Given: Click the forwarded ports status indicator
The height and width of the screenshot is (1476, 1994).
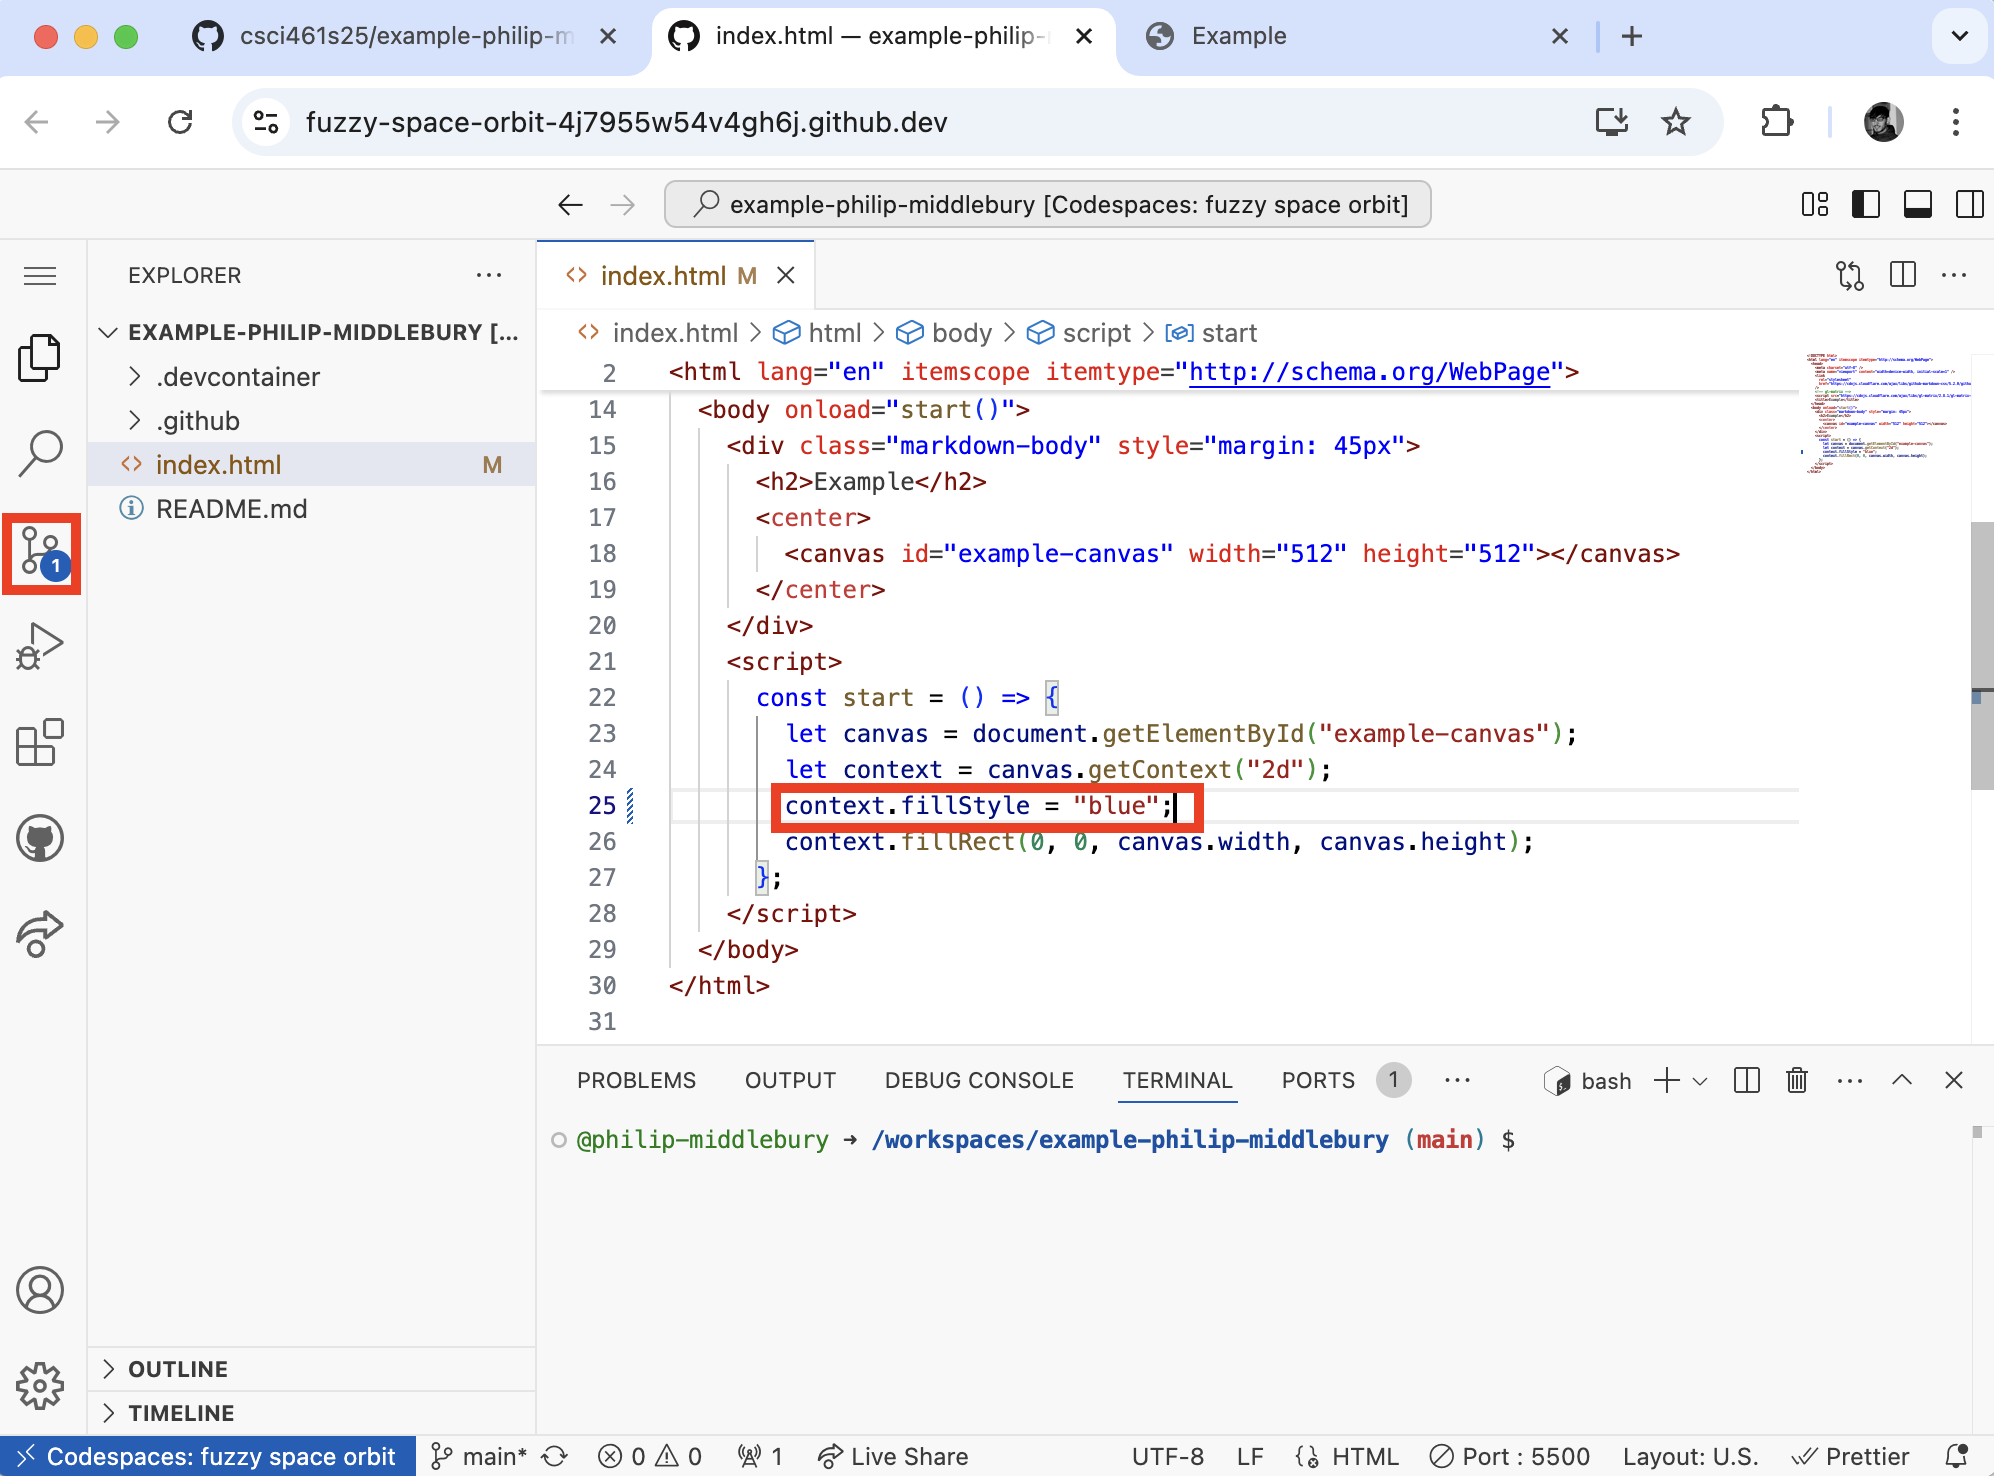Looking at the screenshot, I should pyautogui.click(x=760, y=1456).
